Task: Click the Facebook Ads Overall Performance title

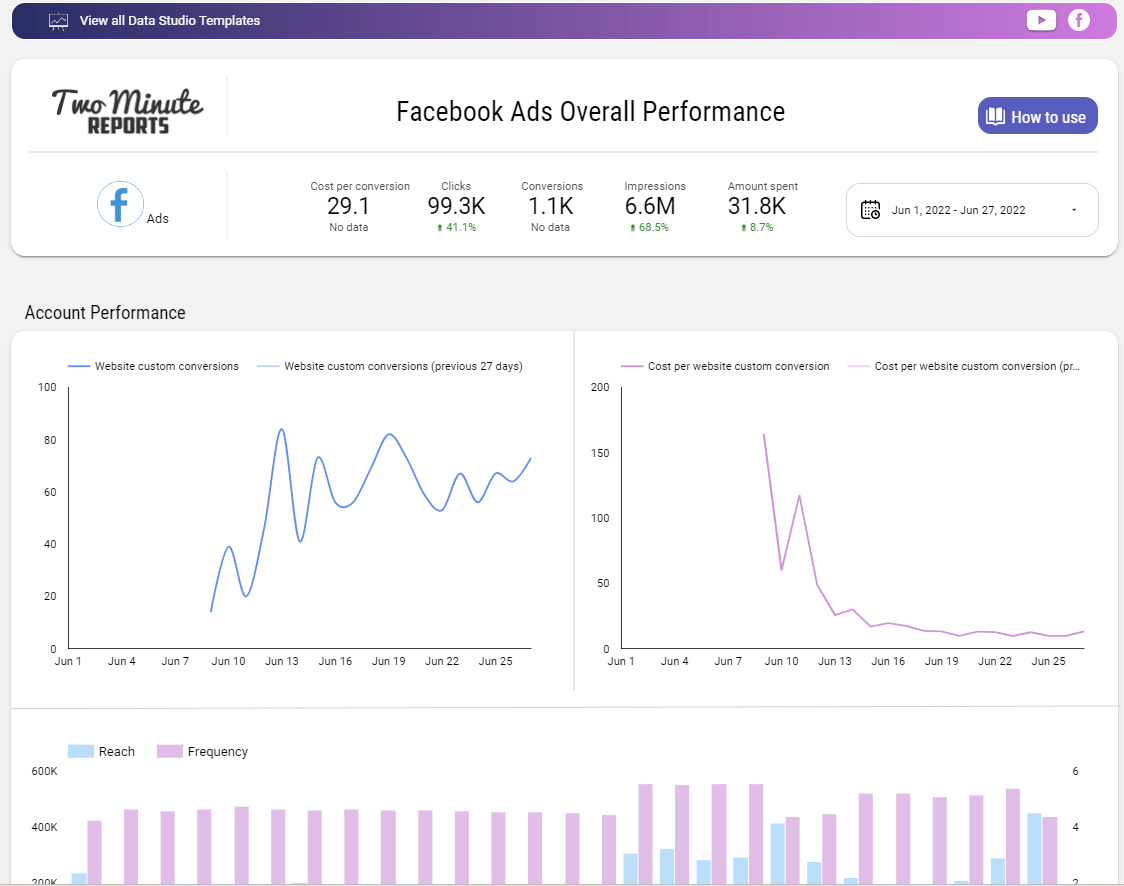Action: click(x=591, y=112)
